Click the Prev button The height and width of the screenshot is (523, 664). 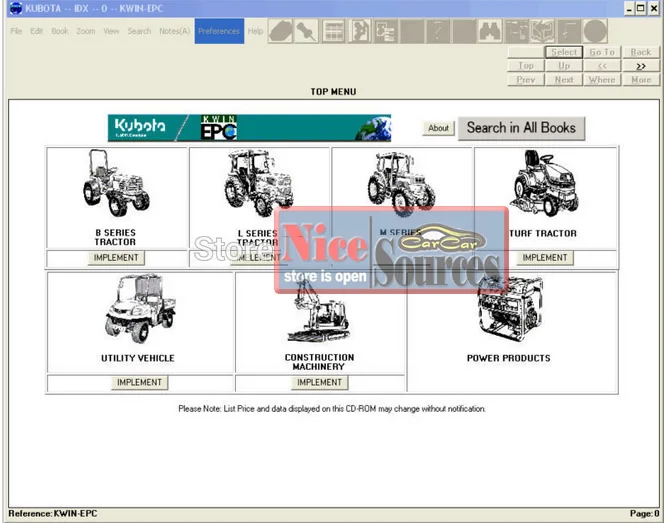click(526, 80)
